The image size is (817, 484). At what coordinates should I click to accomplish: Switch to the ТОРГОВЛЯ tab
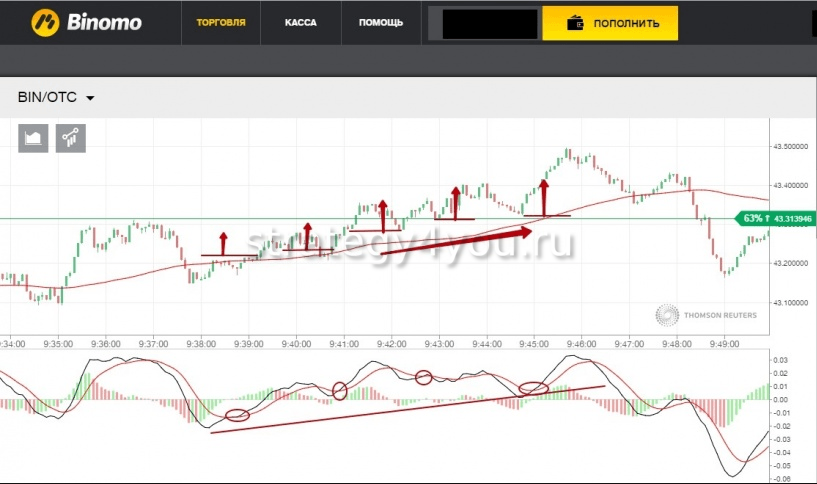pyautogui.click(x=222, y=22)
